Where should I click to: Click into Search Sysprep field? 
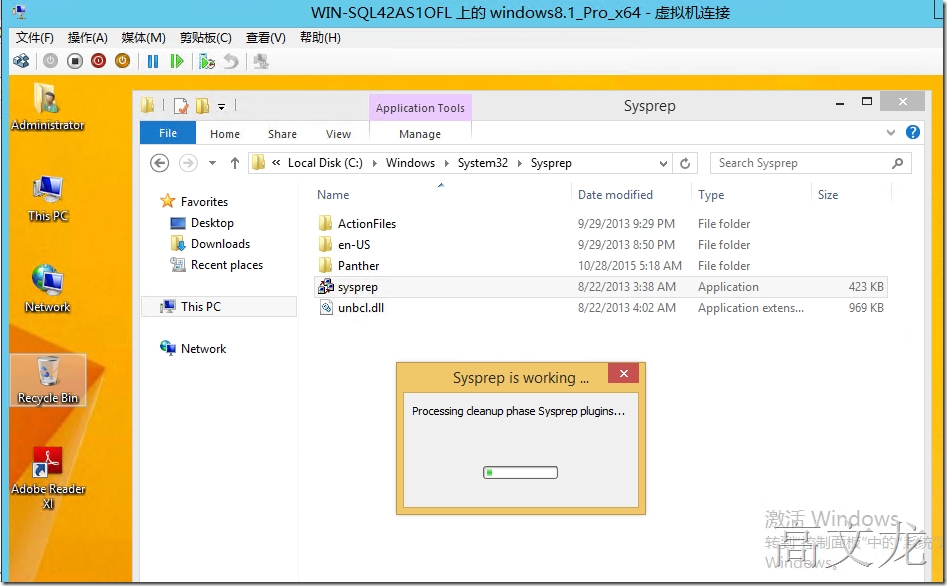pos(811,163)
